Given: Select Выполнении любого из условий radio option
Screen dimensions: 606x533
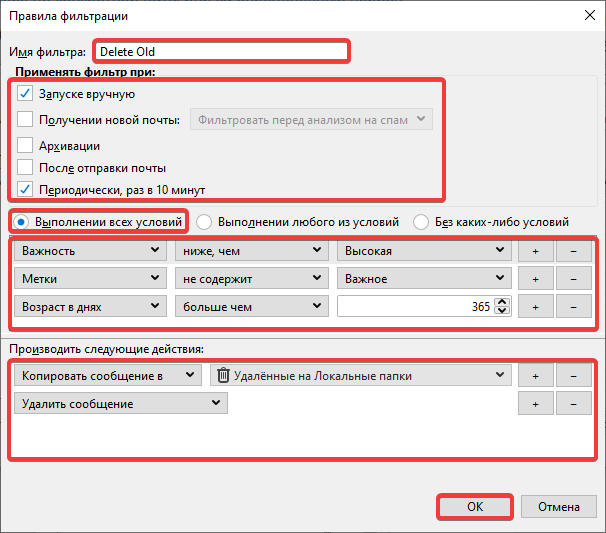Looking at the screenshot, I should [204, 221].
